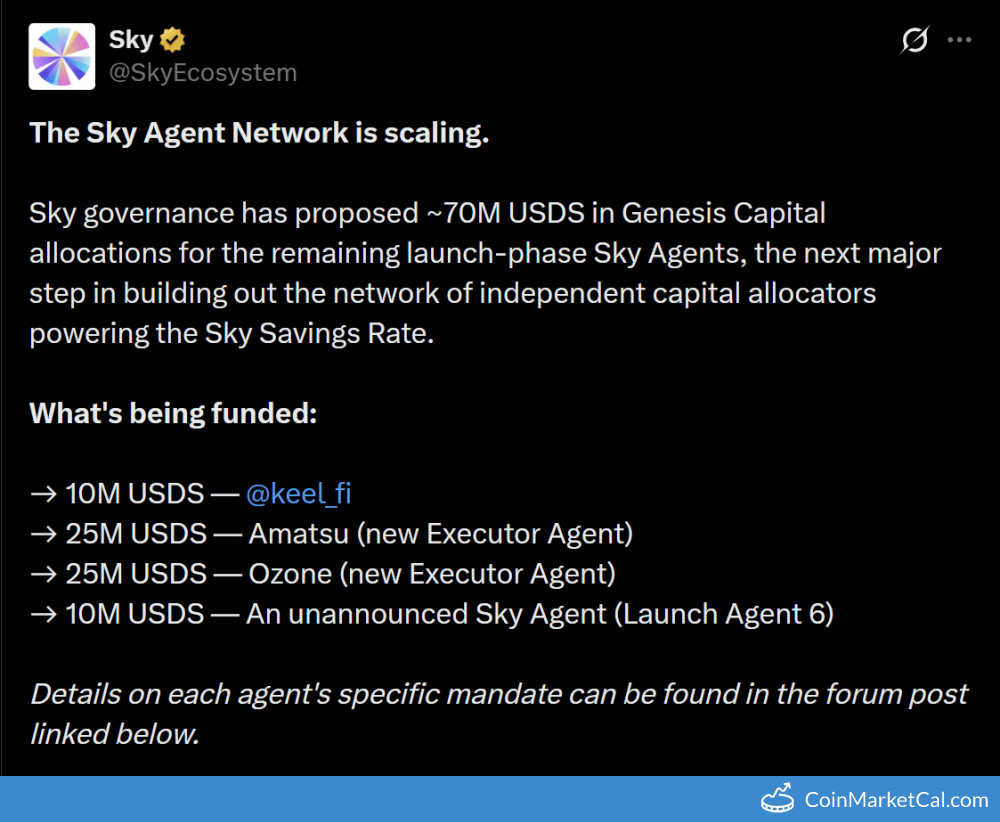The image size is (1000, 822).
Task: Click the headline "The Sky Agent Network is scaling."
Action: point(259,132)
